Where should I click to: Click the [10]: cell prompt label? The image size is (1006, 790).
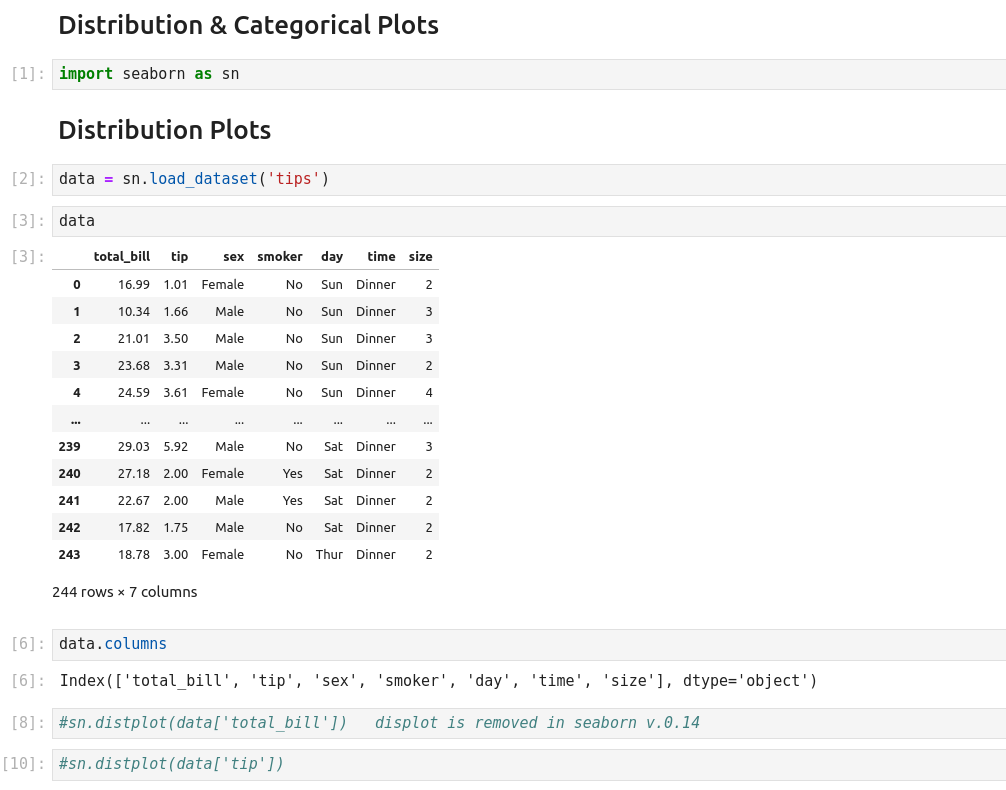click(23, 764)
